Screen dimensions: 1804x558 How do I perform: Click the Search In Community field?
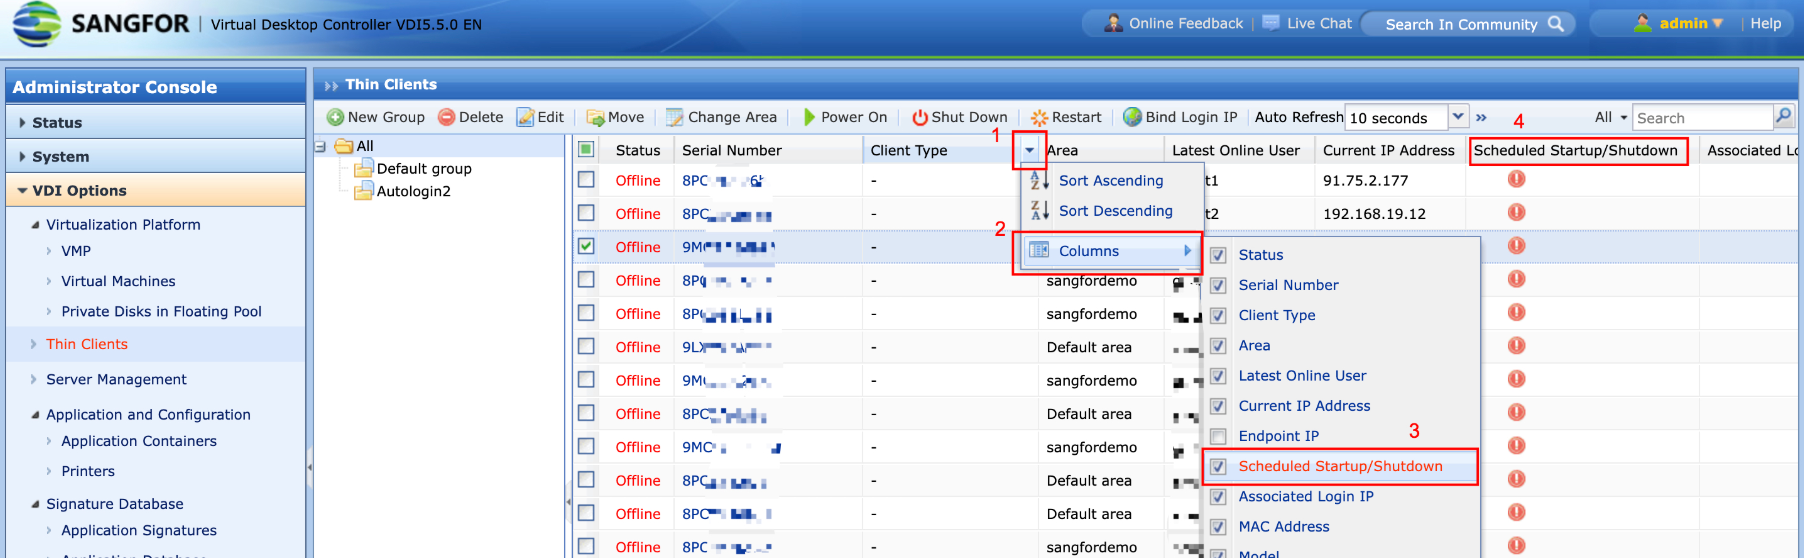1460,24
